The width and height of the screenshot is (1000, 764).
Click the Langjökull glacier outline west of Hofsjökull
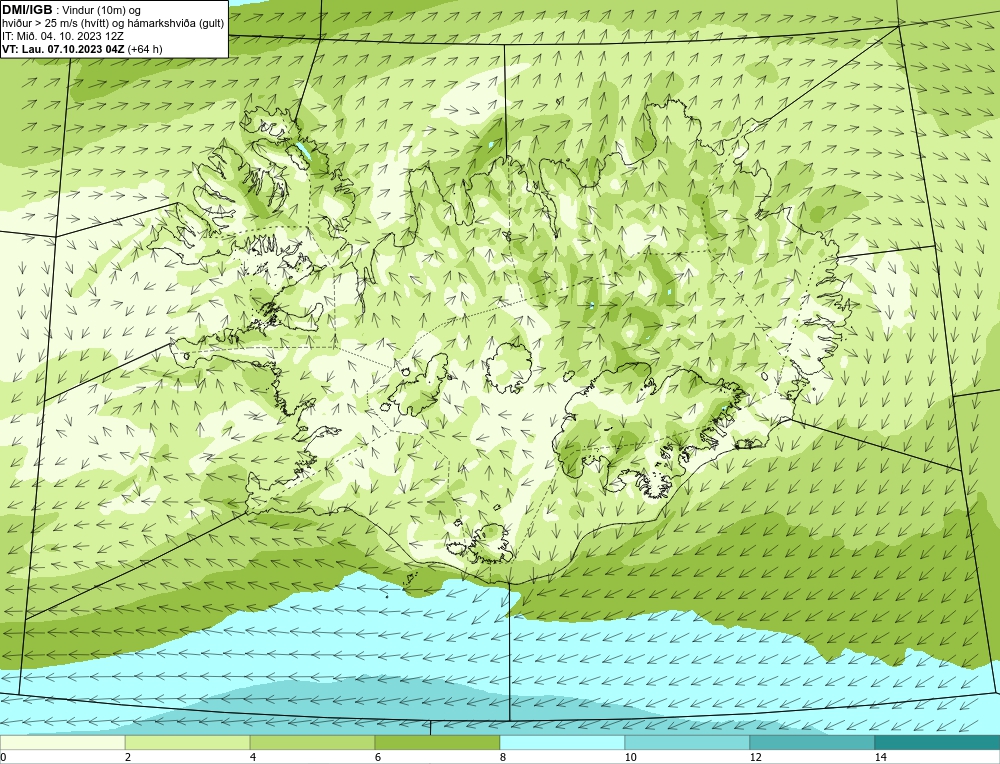click(418, 385)
